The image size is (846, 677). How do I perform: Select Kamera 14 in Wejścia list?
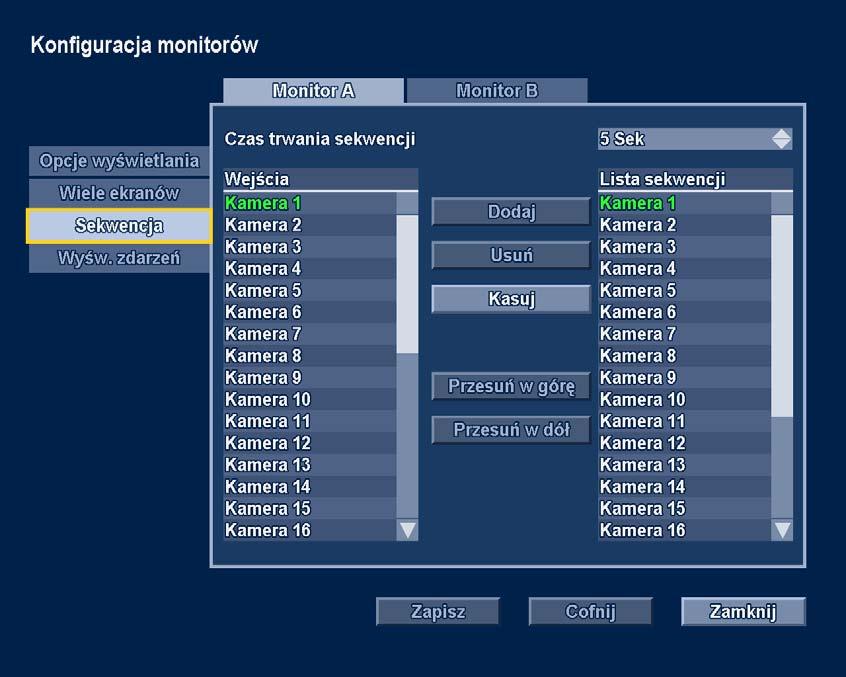pos(310,487)
